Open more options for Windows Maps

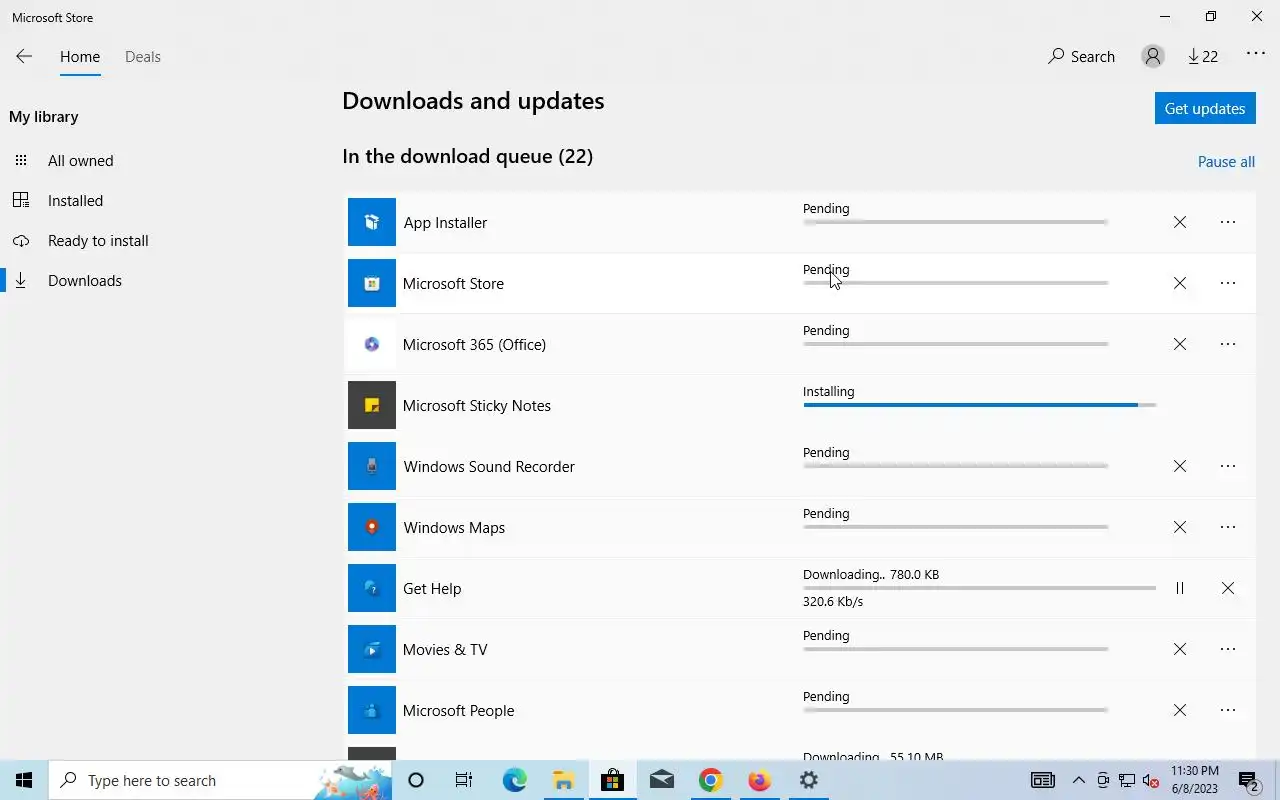[1228, 527]
